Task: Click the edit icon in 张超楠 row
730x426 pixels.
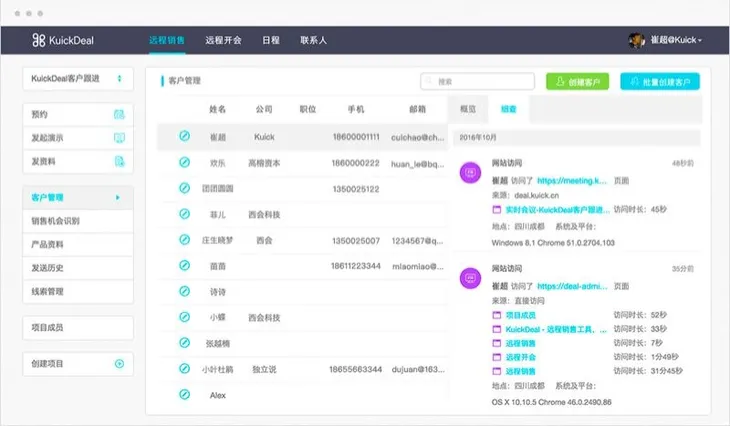Action: tap(184, 343)
